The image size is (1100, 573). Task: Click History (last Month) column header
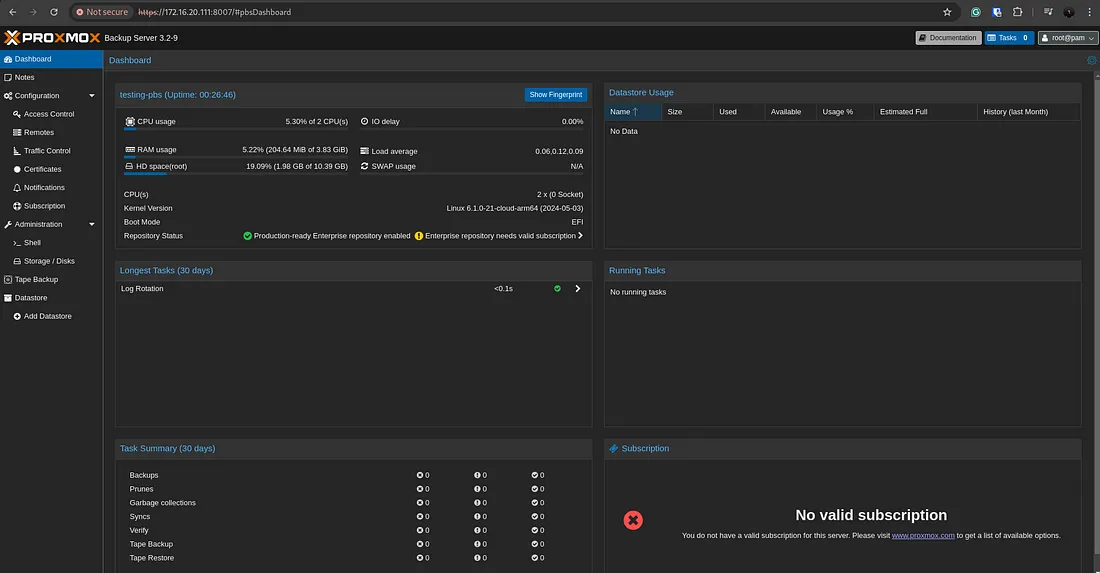pyautogui.click(x=1028, y=112)
